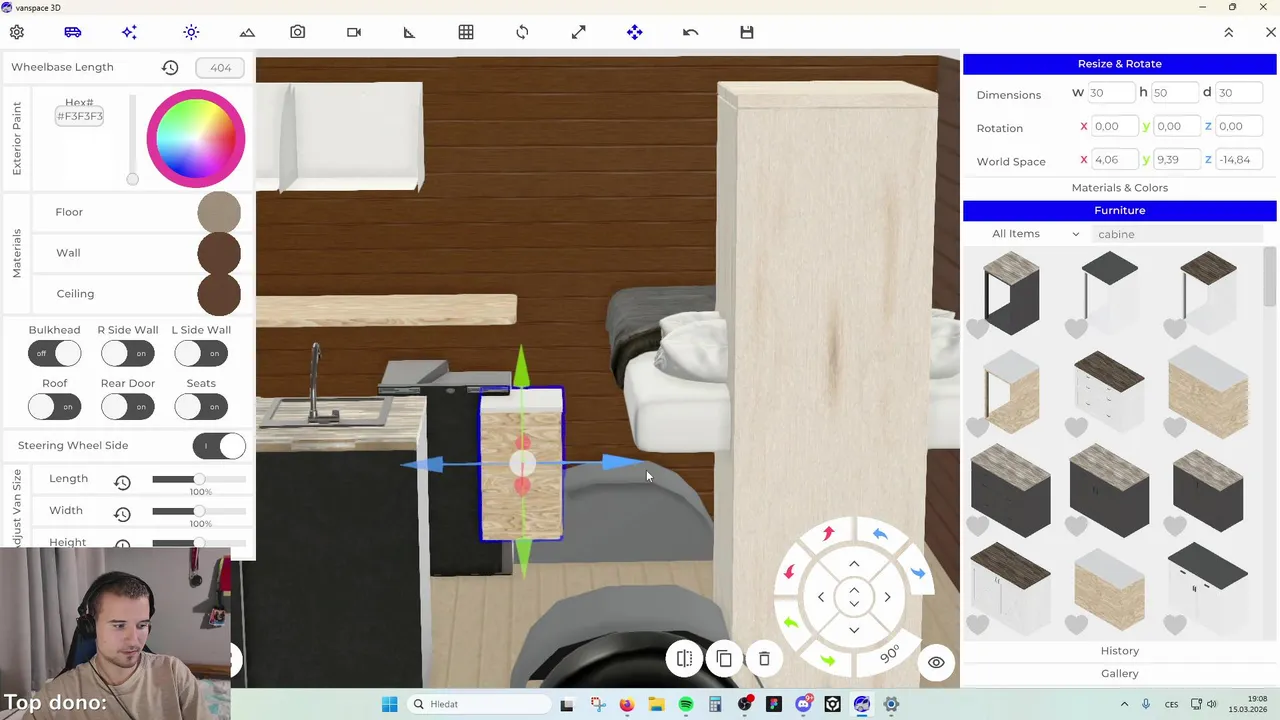Select the van vehicle icon
Viewport: 1280px width, 720px height.
[73, 32]
